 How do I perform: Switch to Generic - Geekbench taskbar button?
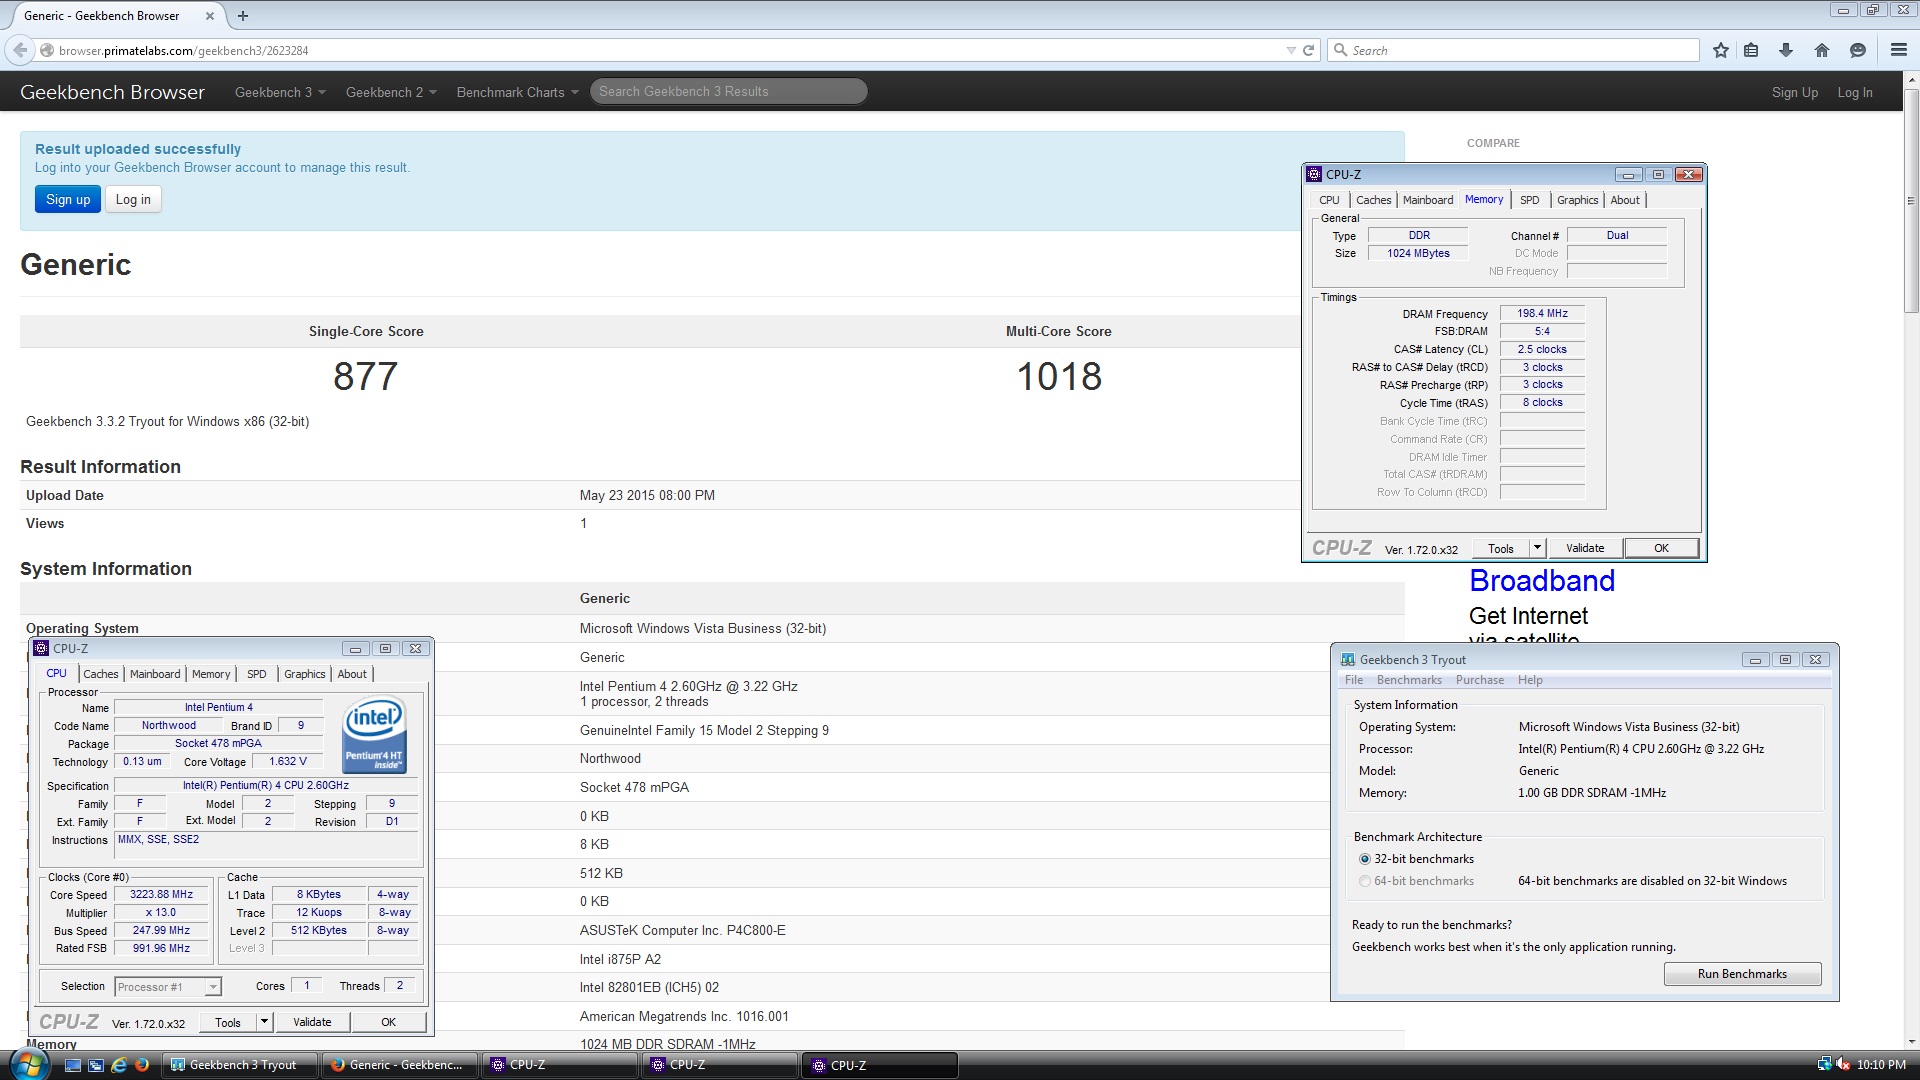[x=400, y=1065]
